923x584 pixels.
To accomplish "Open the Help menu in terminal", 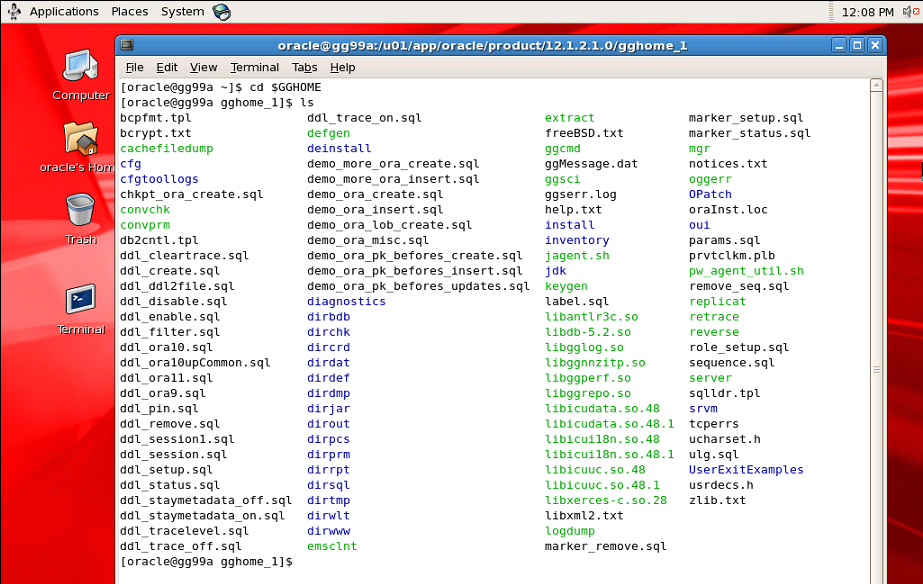I will [x=342, y=67].
